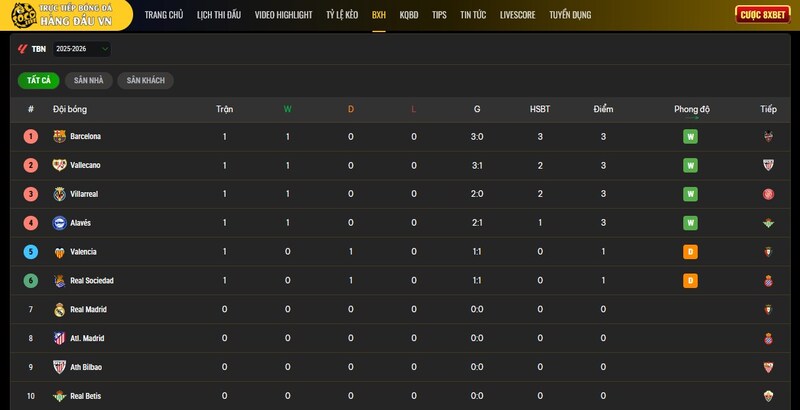Click Barcelona's rank 1 badge

(x=31, y=137)
